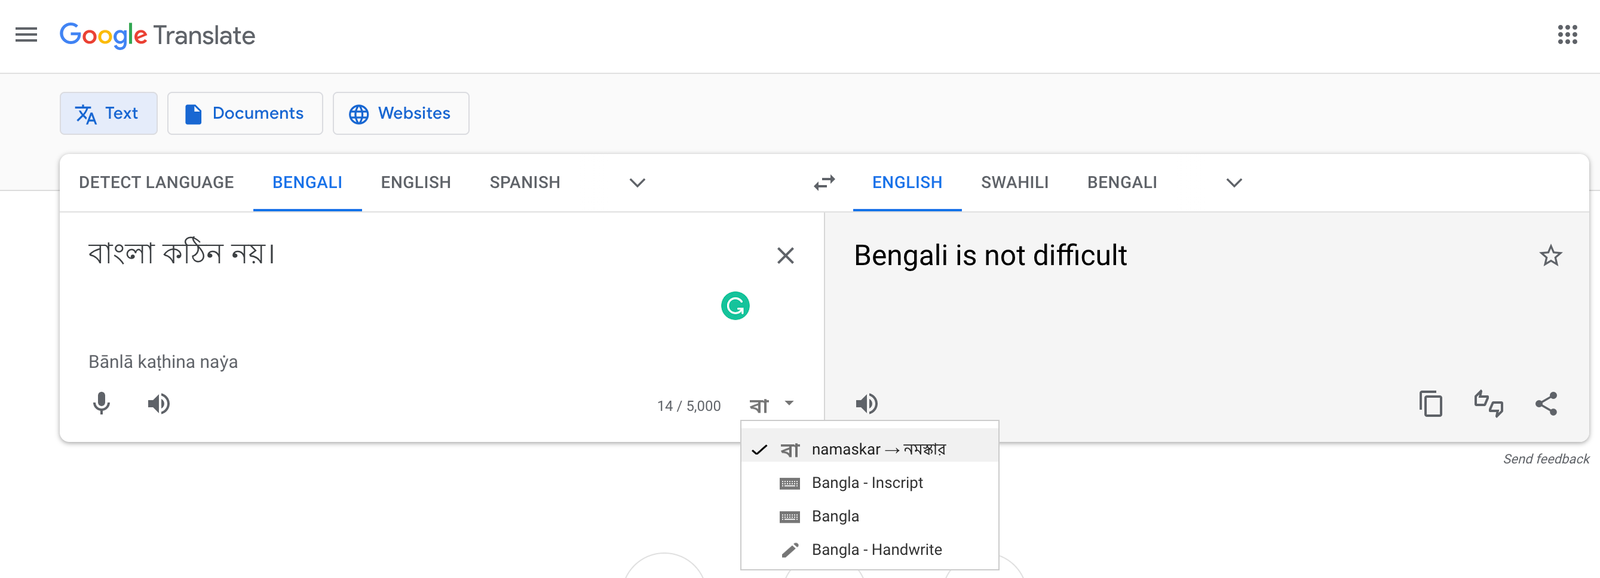Image resolution: width=1600 pixels, height=578 pixels.
Task: Swap source and target languages
Action: (824, 183)
